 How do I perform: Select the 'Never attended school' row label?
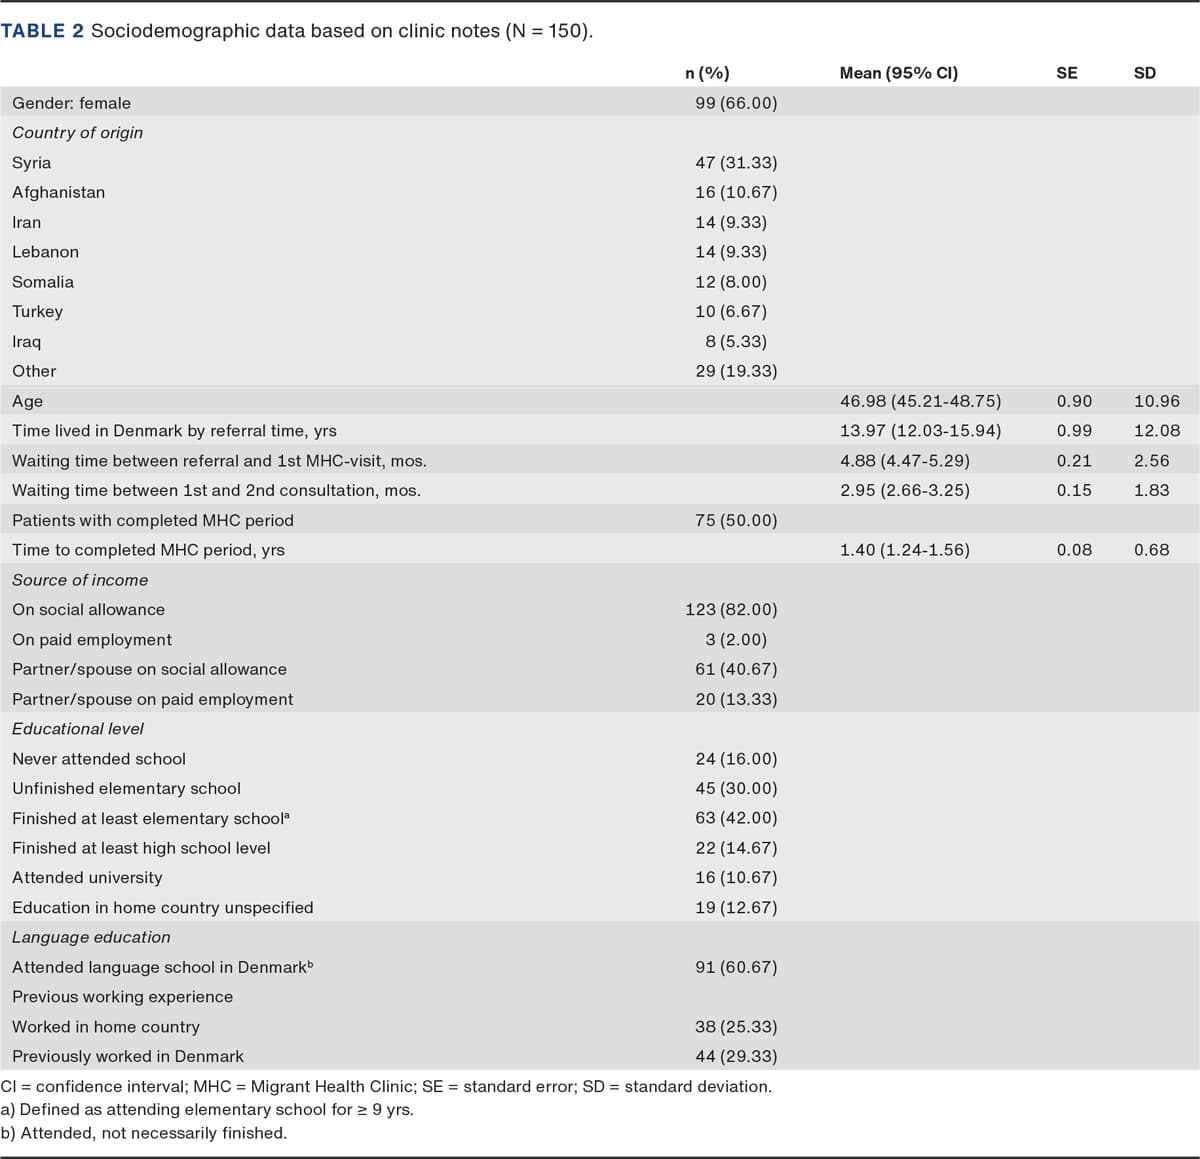click(x=99, y=759)
